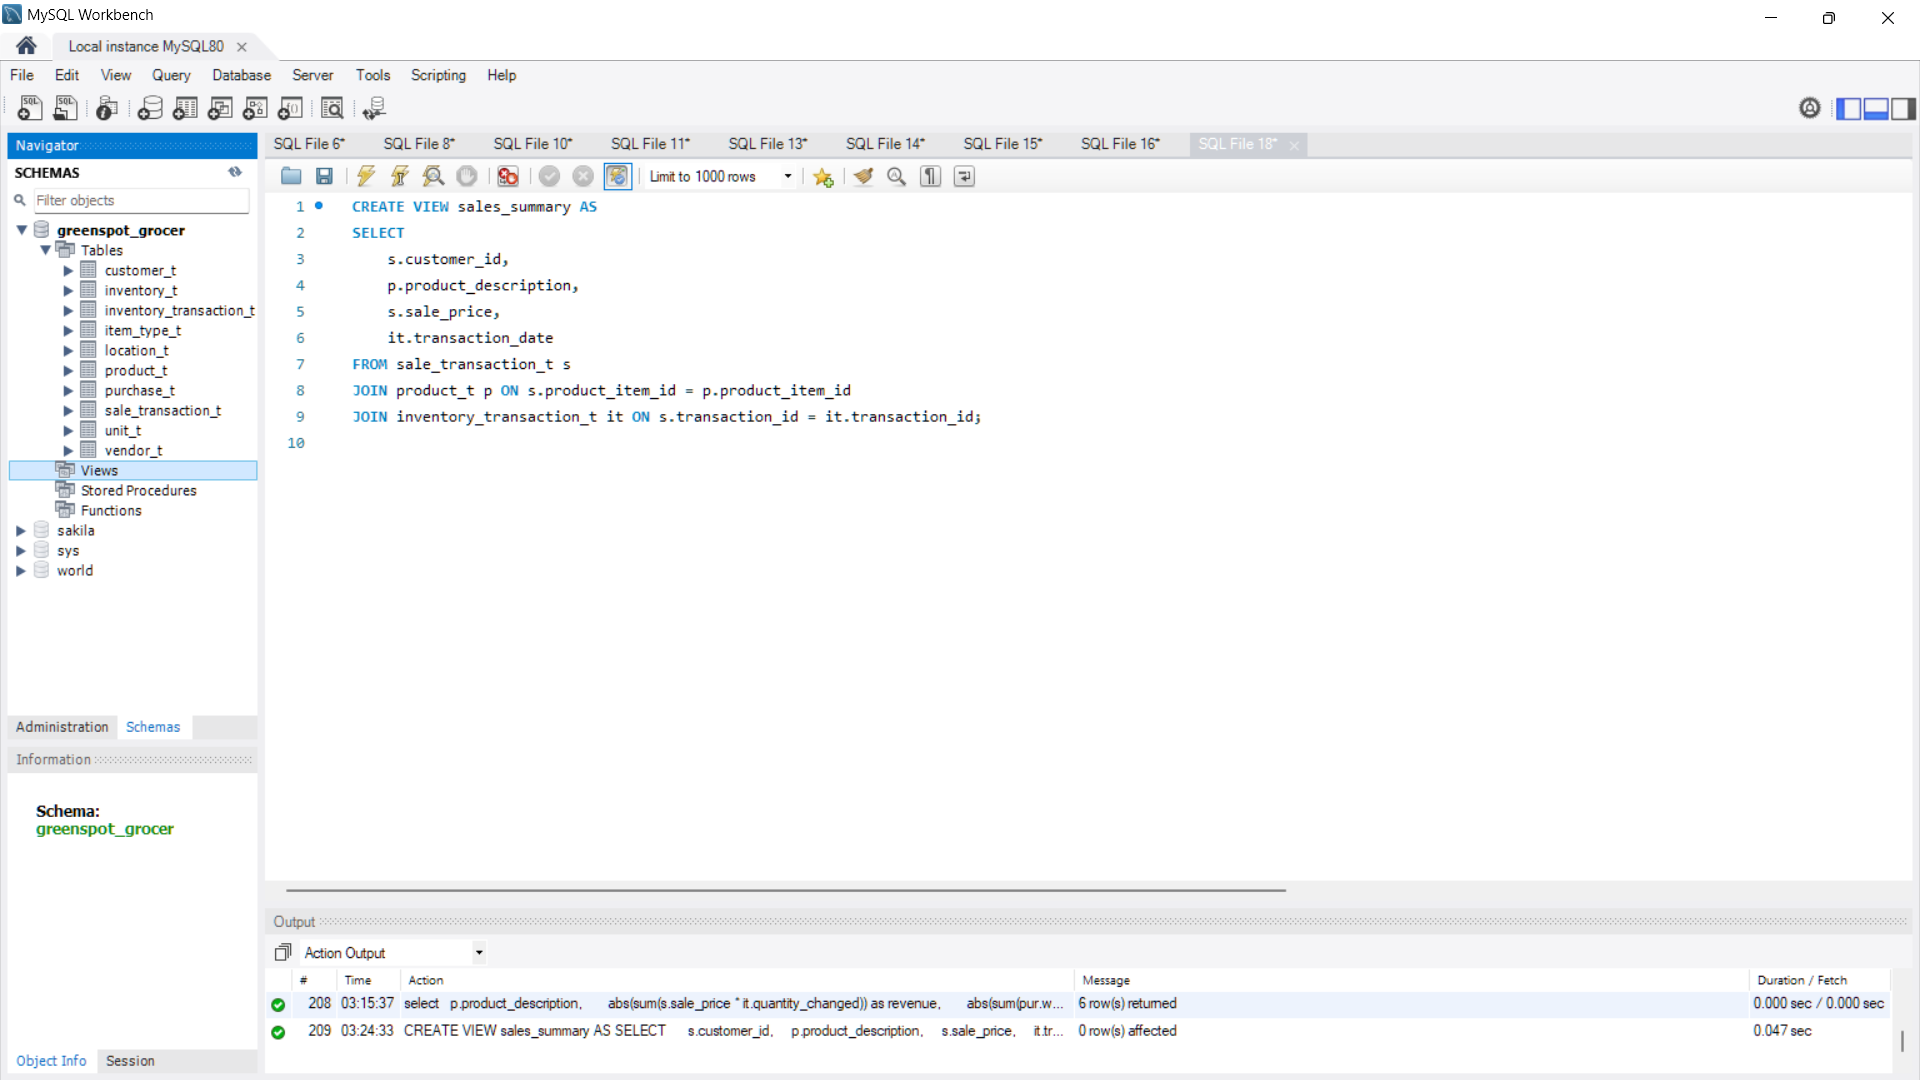The width and height of the screenshot is (1920, 1080).
Task: Stop the running query icon
Action: pyautogui.click(x=467, y=176)
